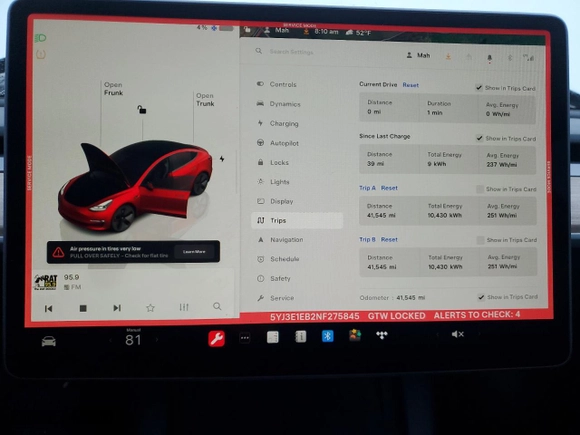Open the Bluetooth app in bottom bar
The height and width of the screenshot is (435, 580).
pyautogui.click(x=327, y=336)
